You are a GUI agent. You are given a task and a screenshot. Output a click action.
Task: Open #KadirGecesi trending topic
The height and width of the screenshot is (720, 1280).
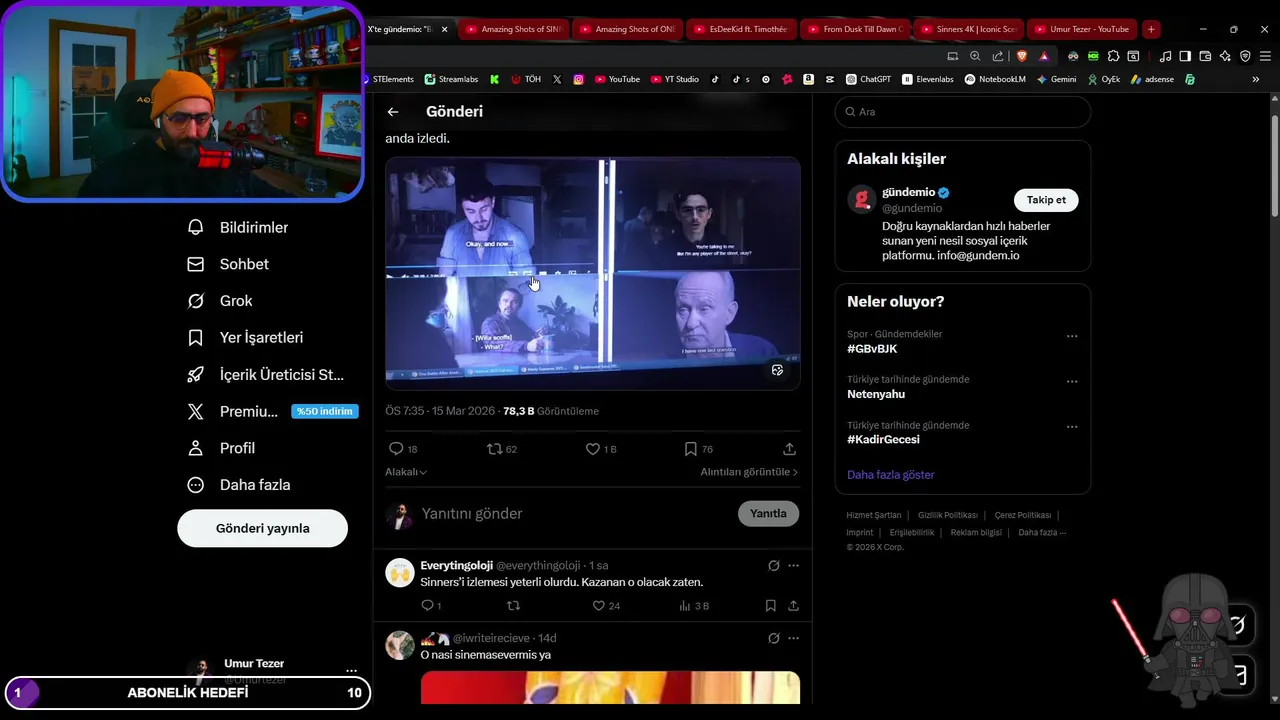click(x=883, y=440)
